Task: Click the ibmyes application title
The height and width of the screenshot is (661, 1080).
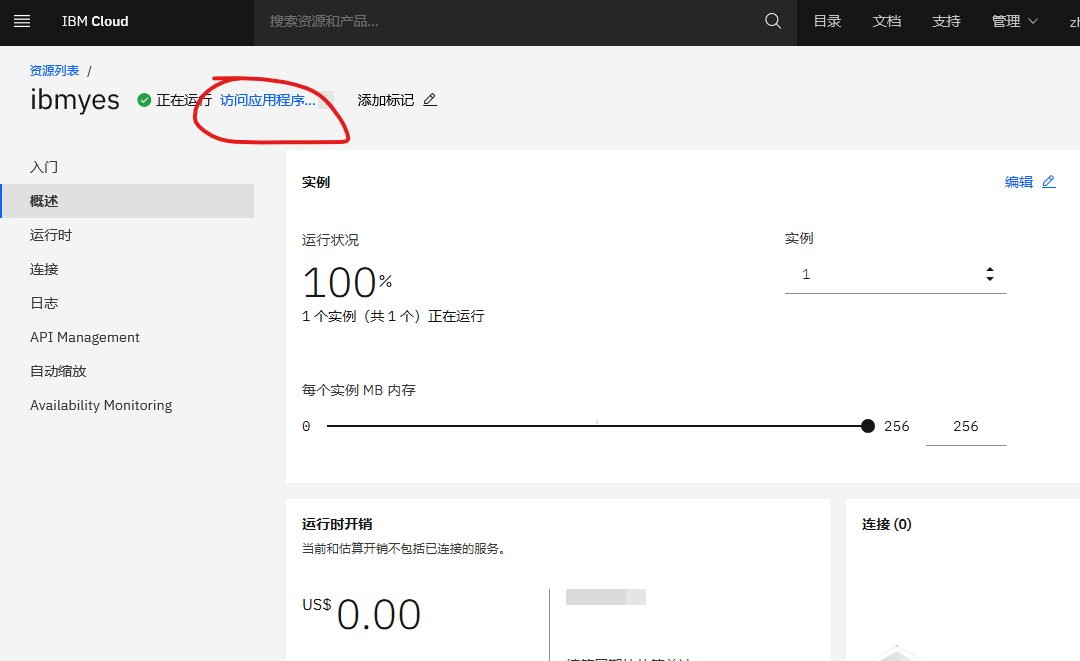Action: click(74, 101)
